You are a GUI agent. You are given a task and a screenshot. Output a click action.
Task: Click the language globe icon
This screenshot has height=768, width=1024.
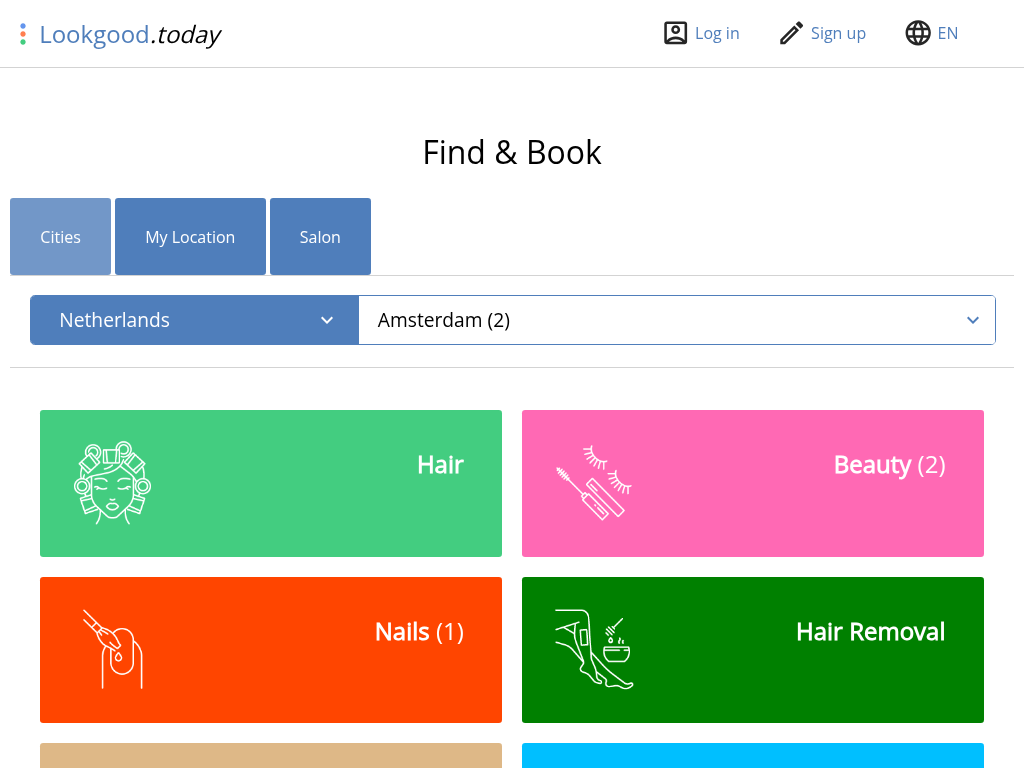[918, 33]
